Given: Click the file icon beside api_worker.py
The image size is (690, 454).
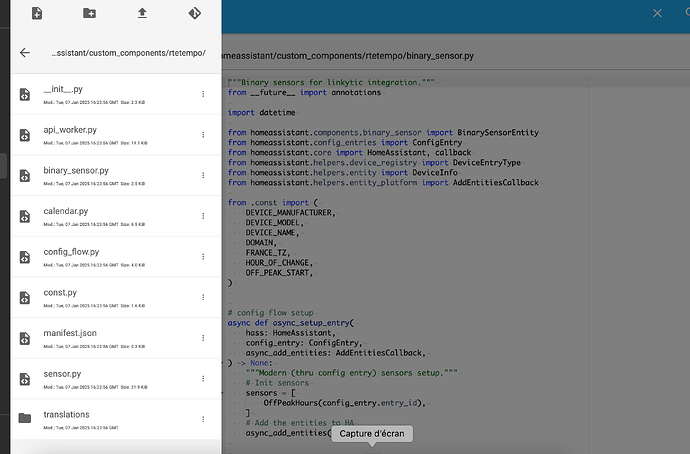Looking at the screenshot, I should tap(25, 135).
